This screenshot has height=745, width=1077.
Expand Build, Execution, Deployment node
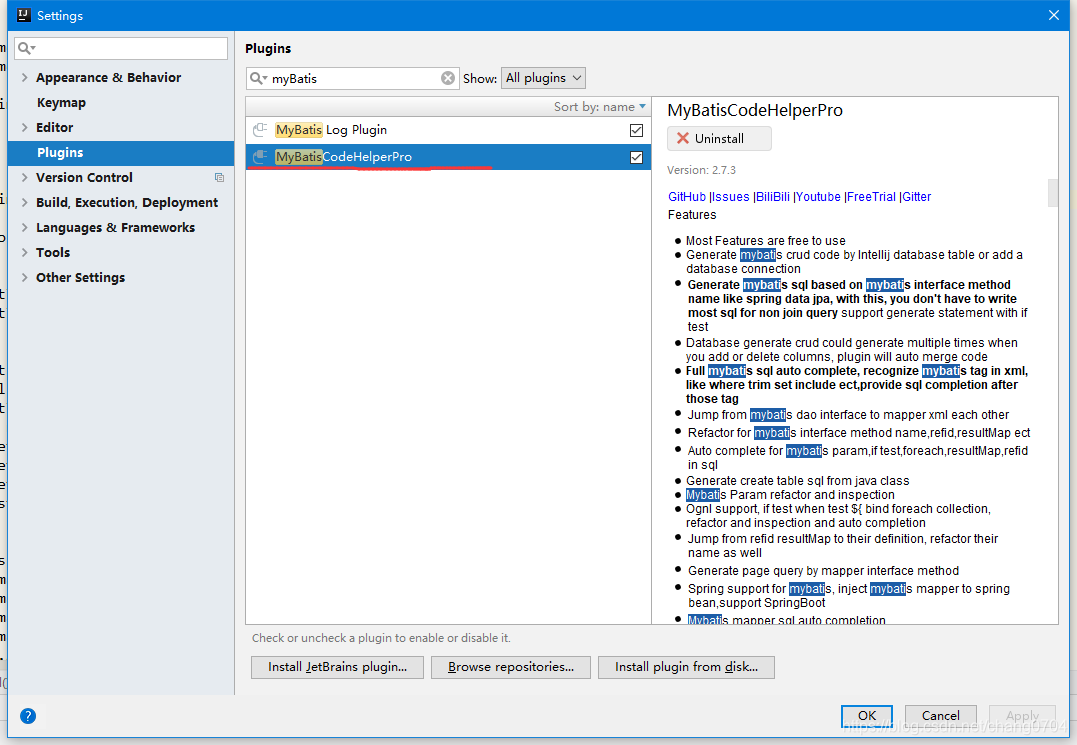(x=25, y=203)
